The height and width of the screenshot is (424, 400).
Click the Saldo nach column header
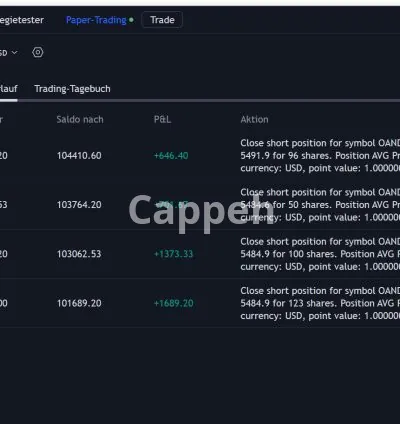[x=80, y=119]
